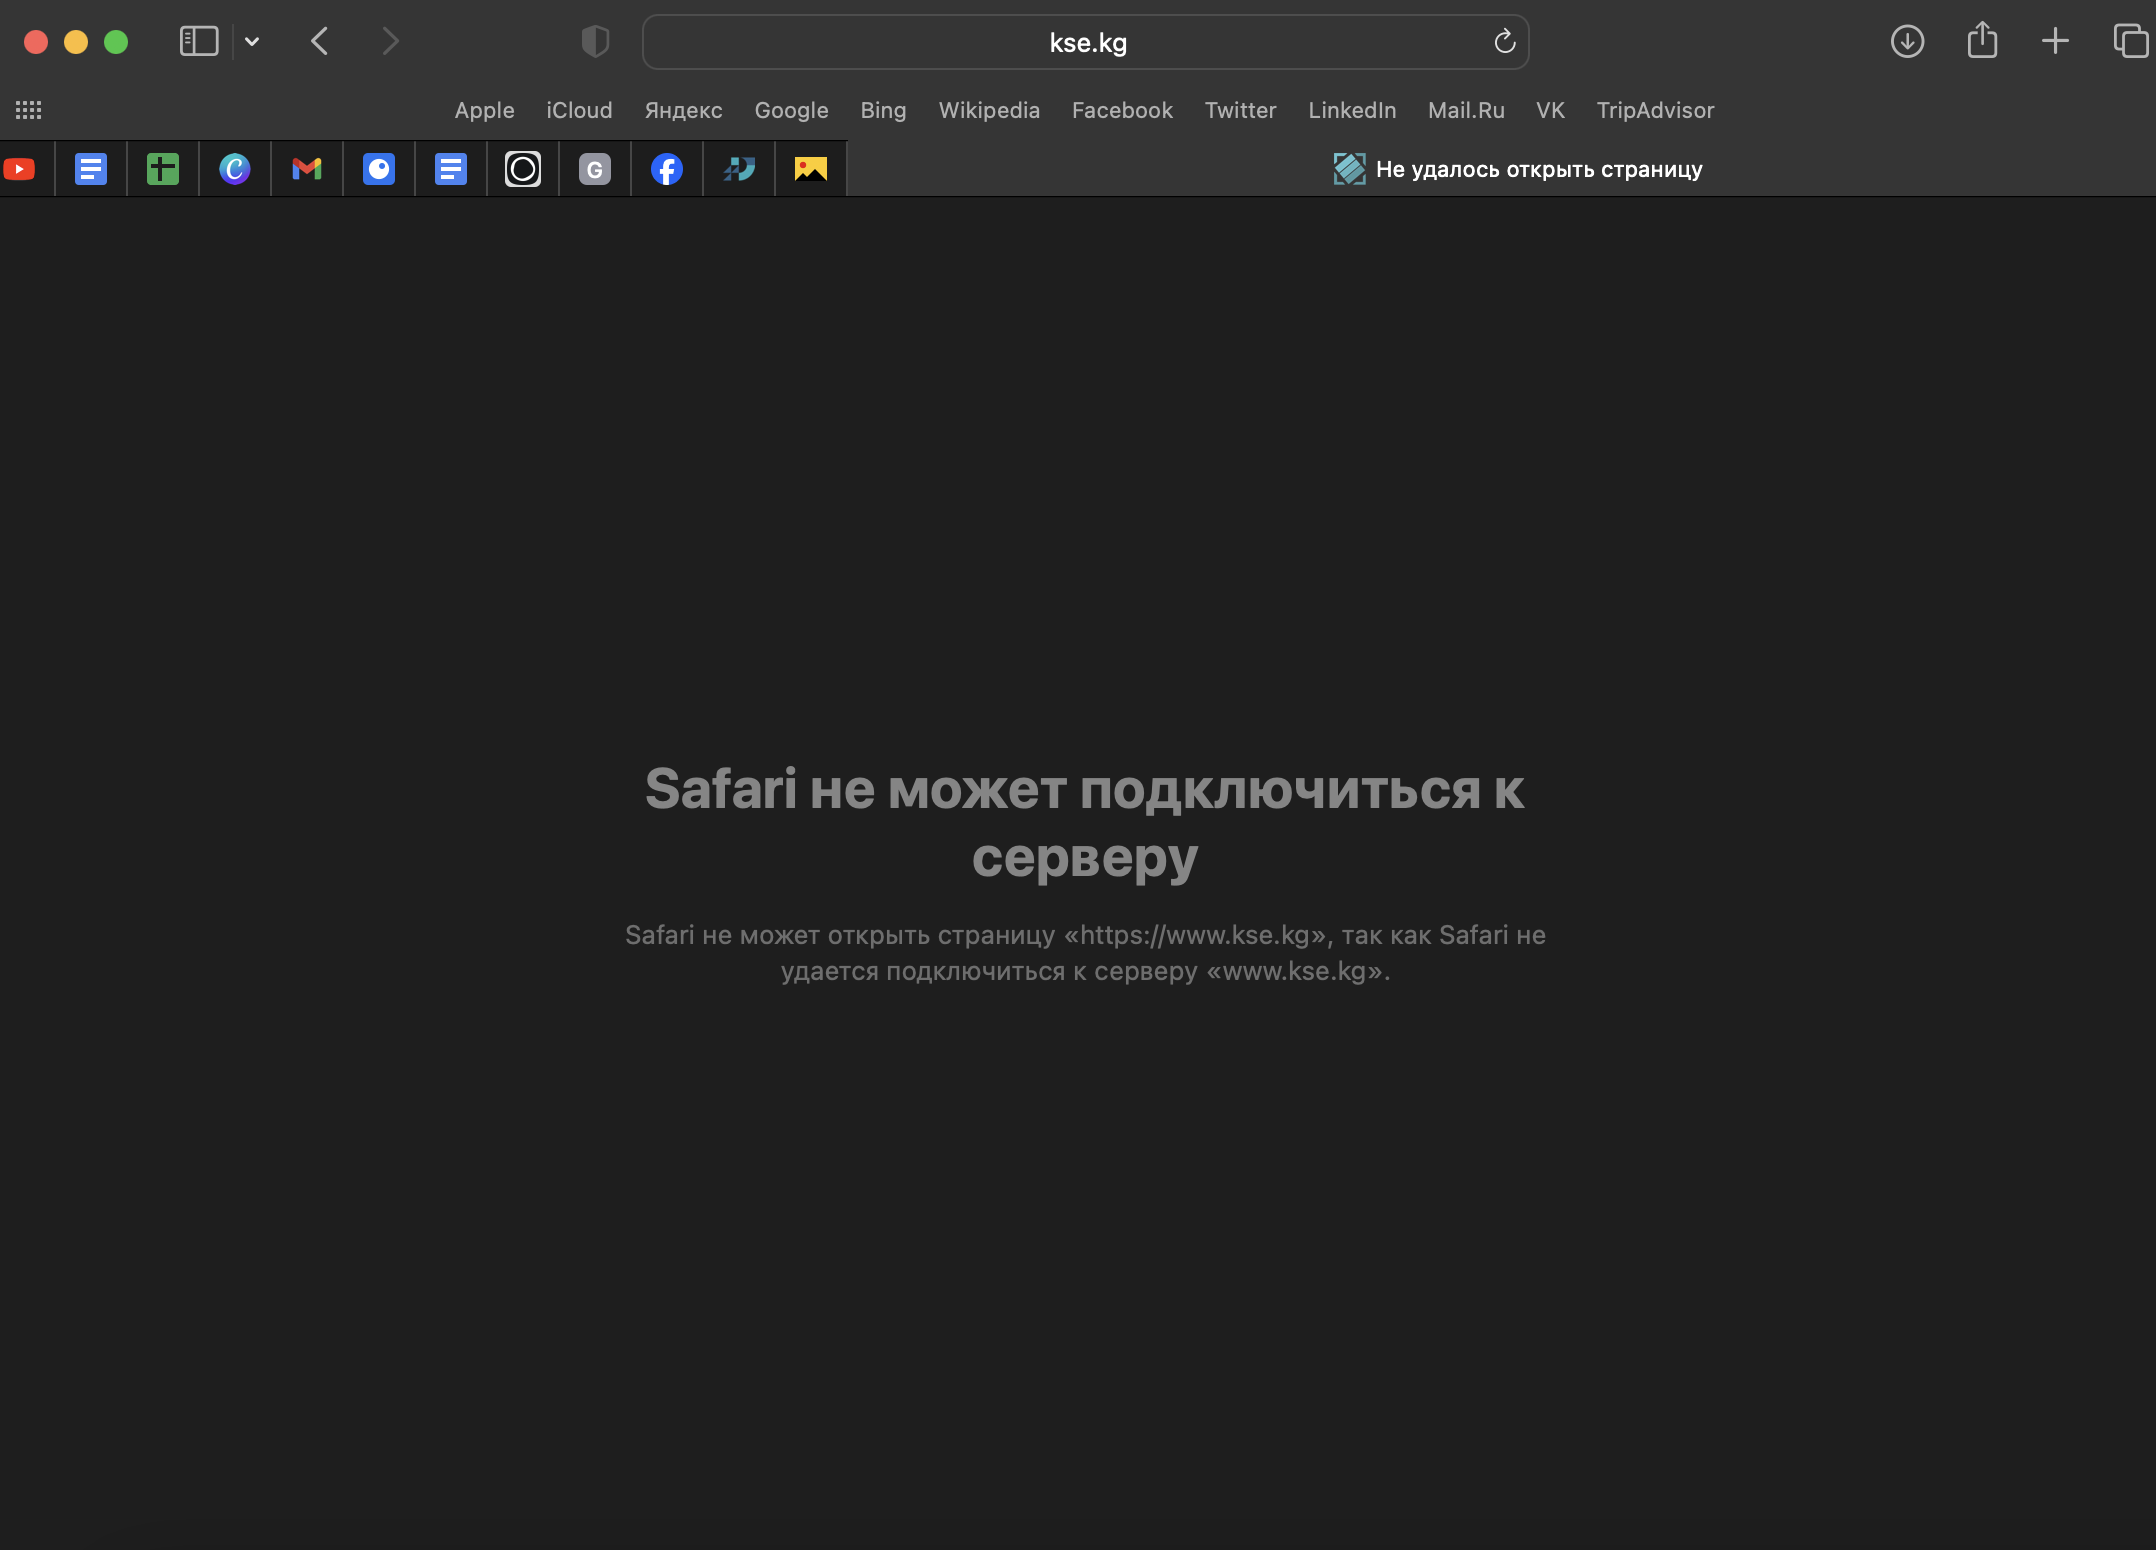Click the Share icon
2156x1550 pixels.
[x=1982, y=42]
